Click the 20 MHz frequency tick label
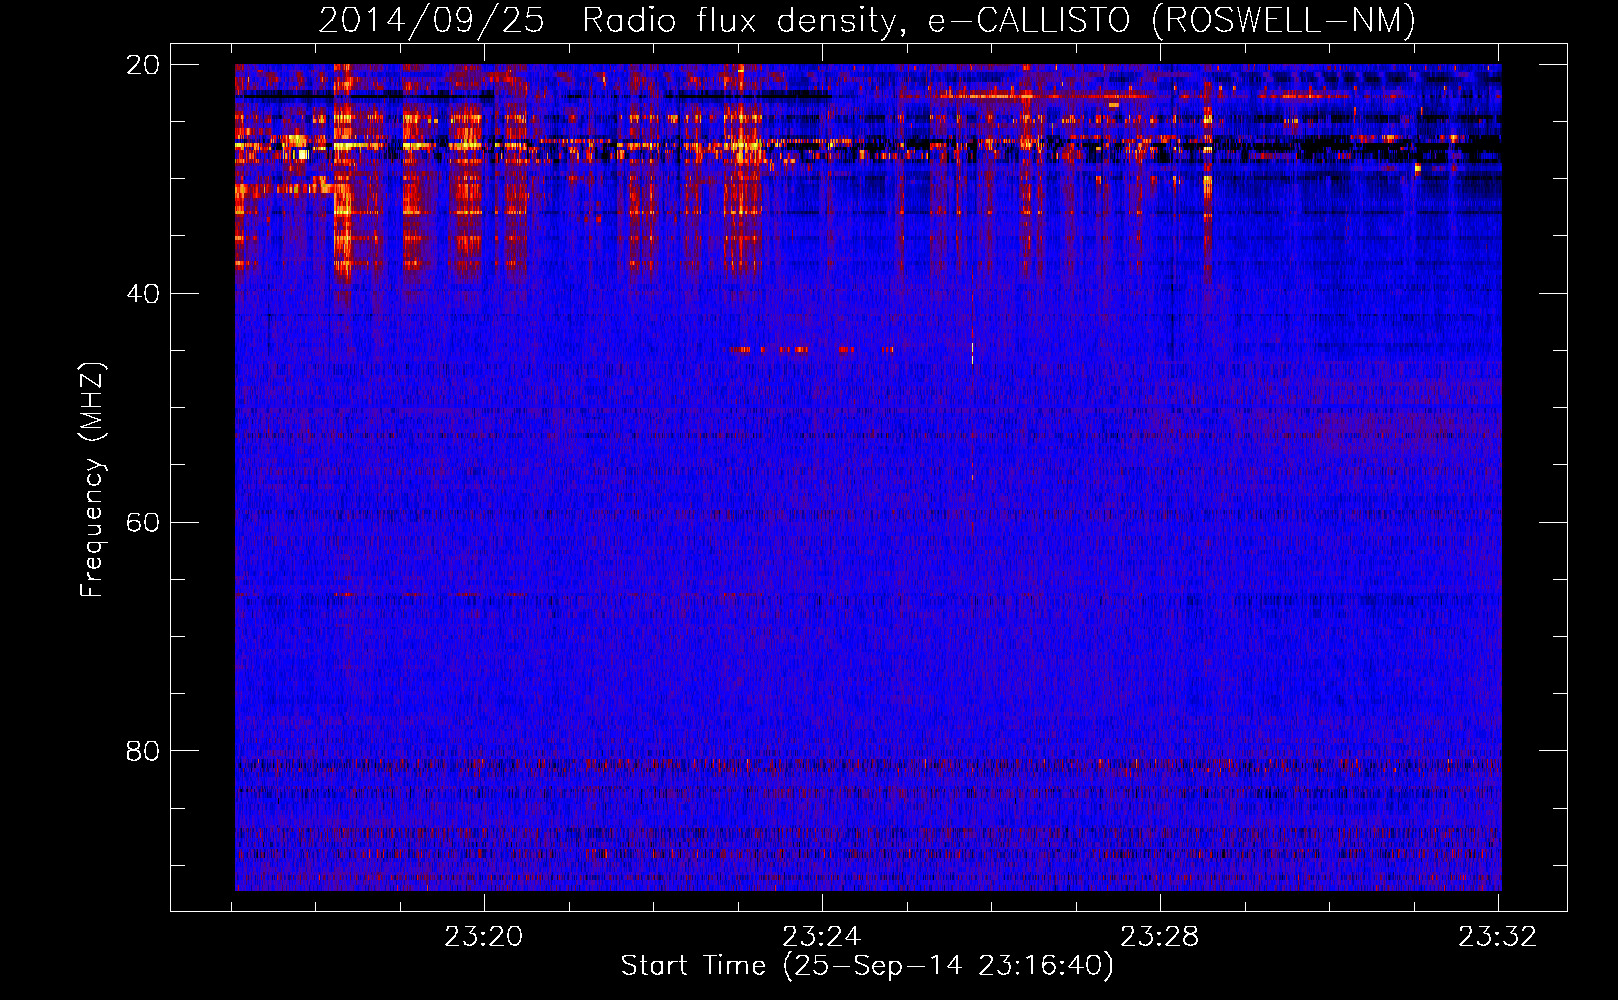1618x1000 pixels. 143,65
